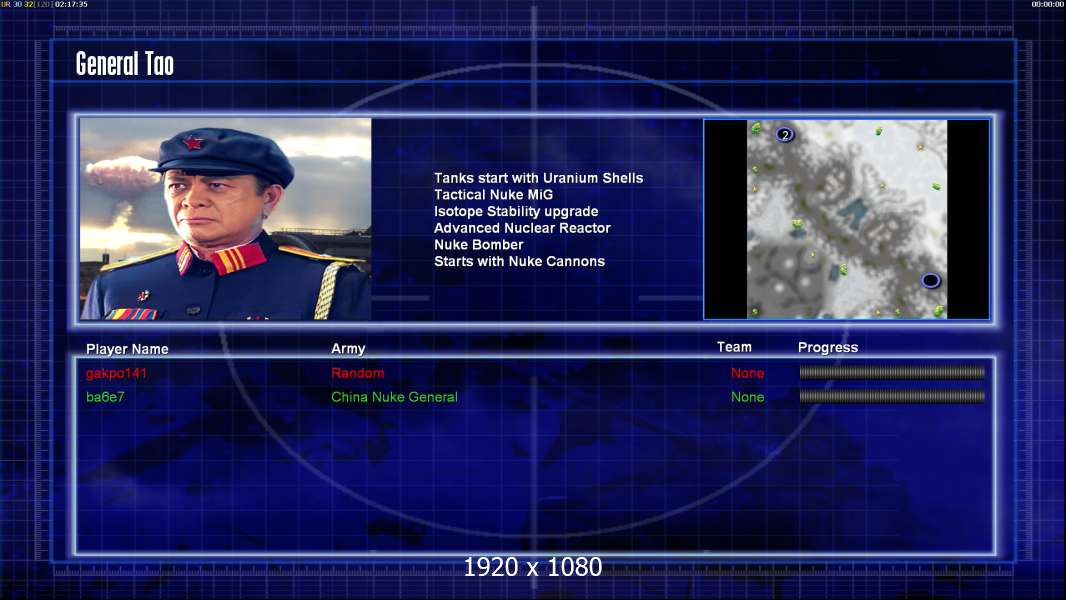Click the General Tao title heading
The height and width of the screenshot is (600, 1066).
coord(124,64)
